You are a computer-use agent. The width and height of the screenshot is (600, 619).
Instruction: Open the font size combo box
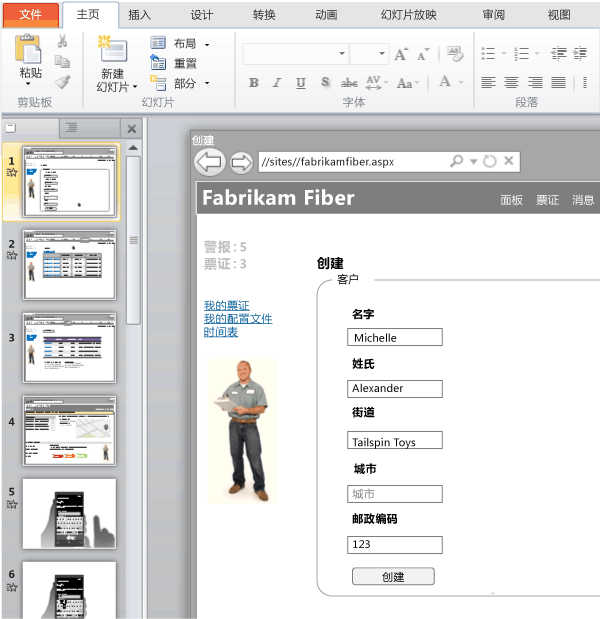[369, 54]
